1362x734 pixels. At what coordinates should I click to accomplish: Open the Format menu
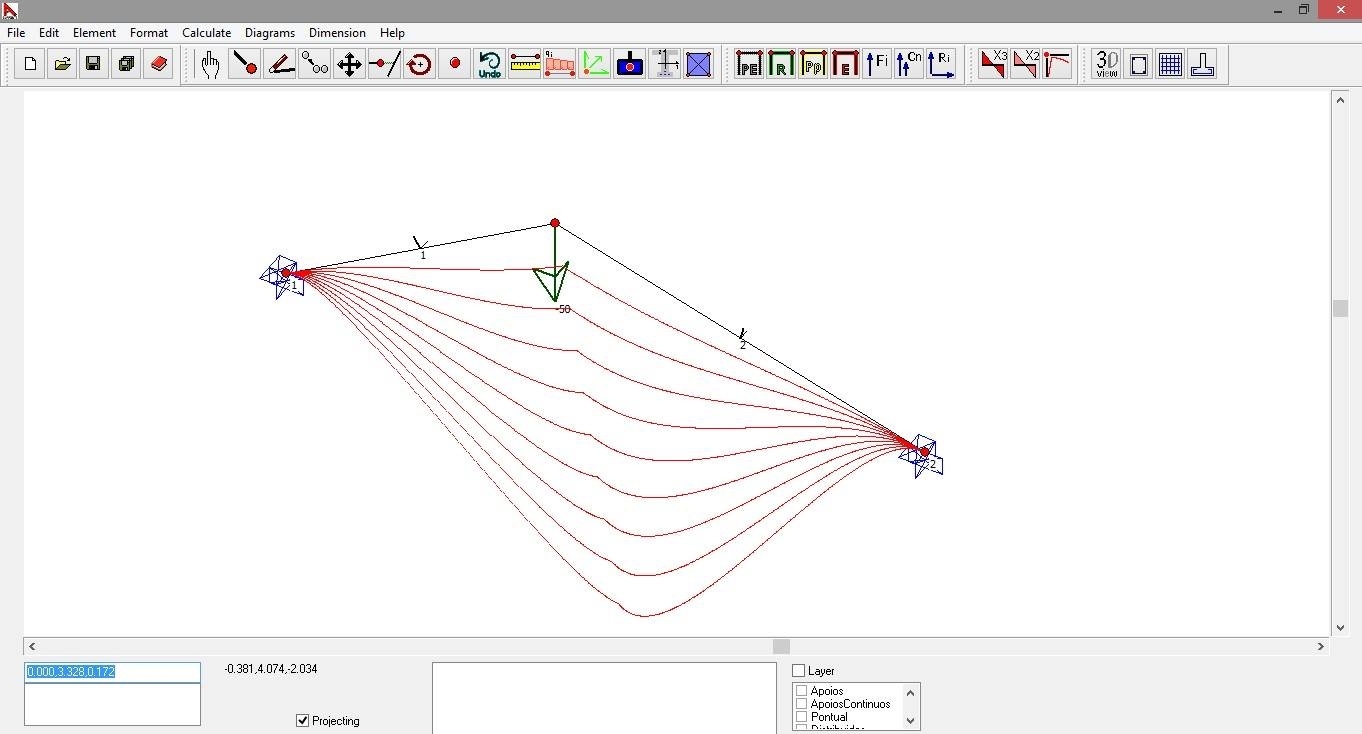point(149,33)
